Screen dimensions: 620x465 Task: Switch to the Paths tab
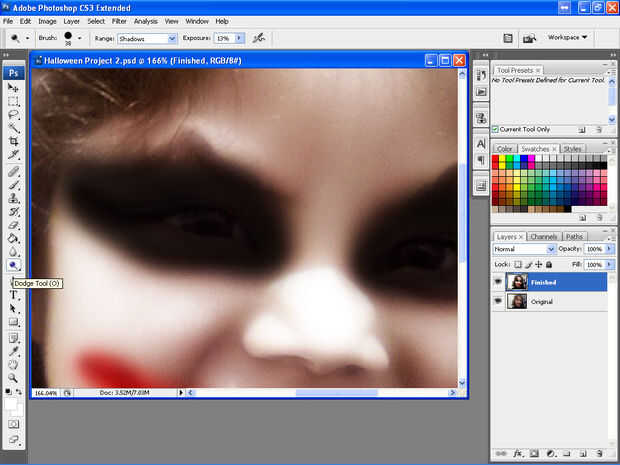pyautogui.click(x=574, y=236)
